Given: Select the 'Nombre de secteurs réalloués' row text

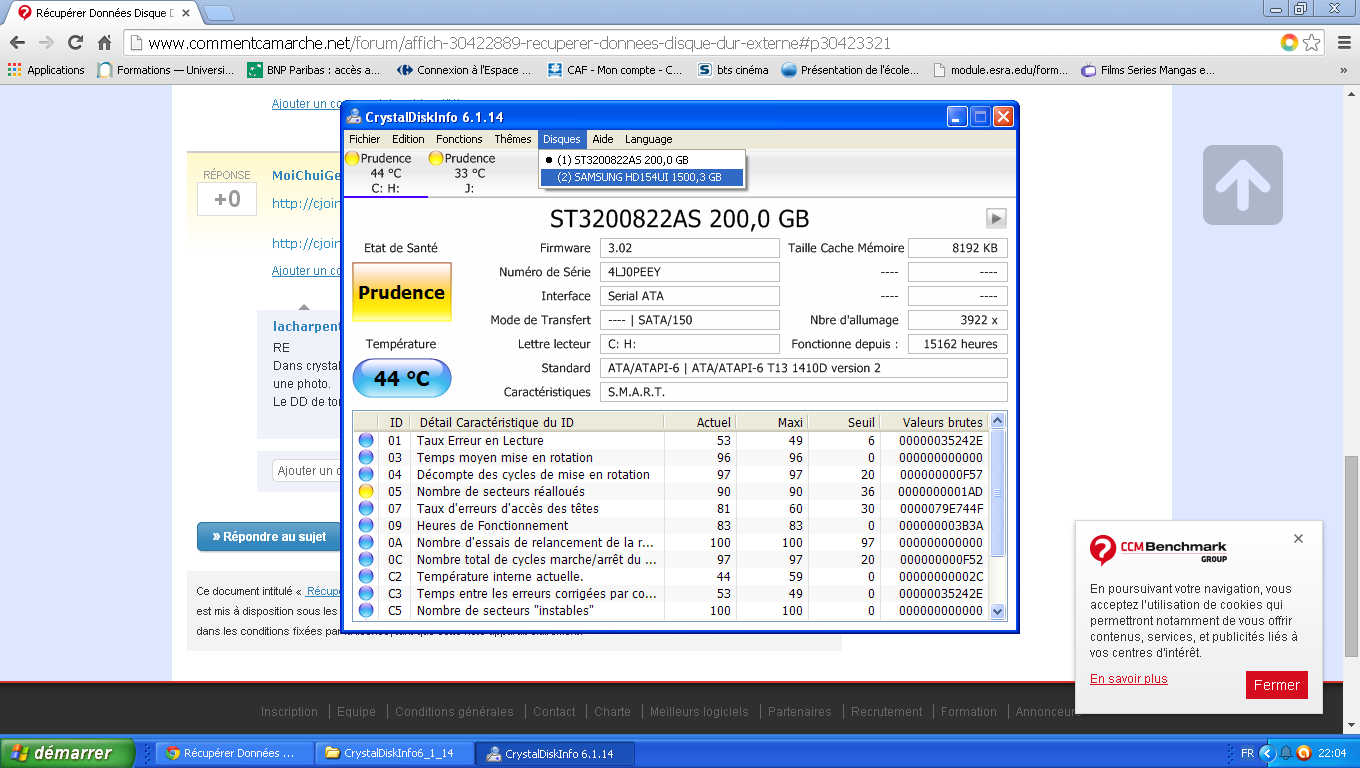Looking at the screenshot, I should (501, 491).
